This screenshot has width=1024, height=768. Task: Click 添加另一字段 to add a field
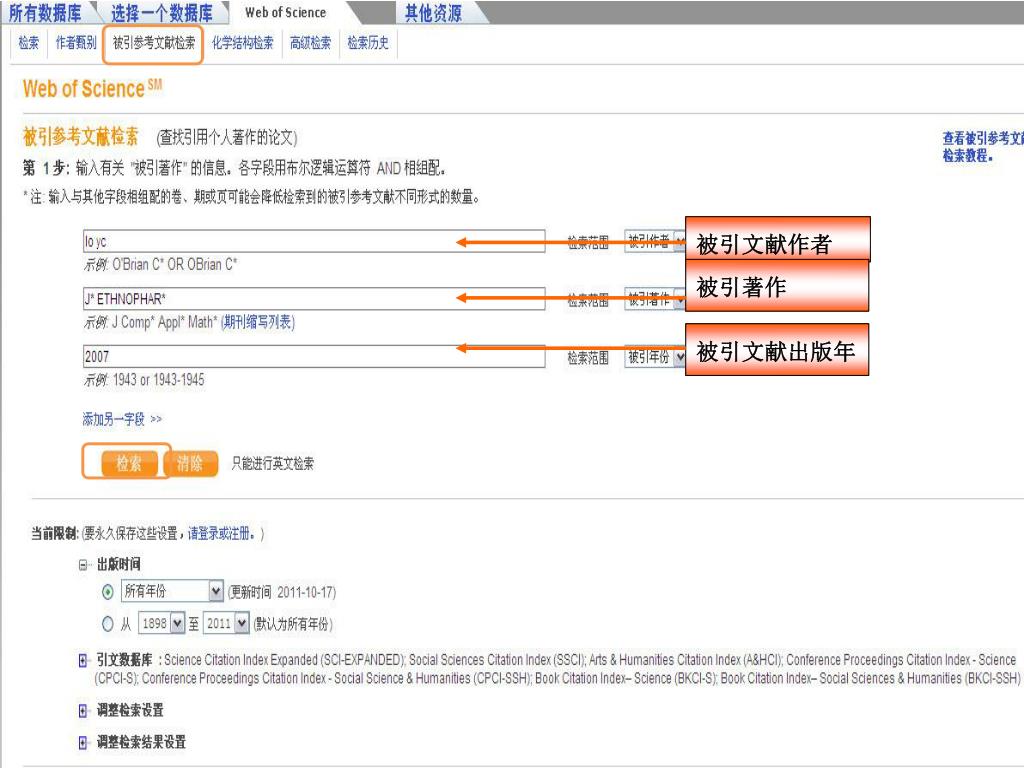(121, 419)
